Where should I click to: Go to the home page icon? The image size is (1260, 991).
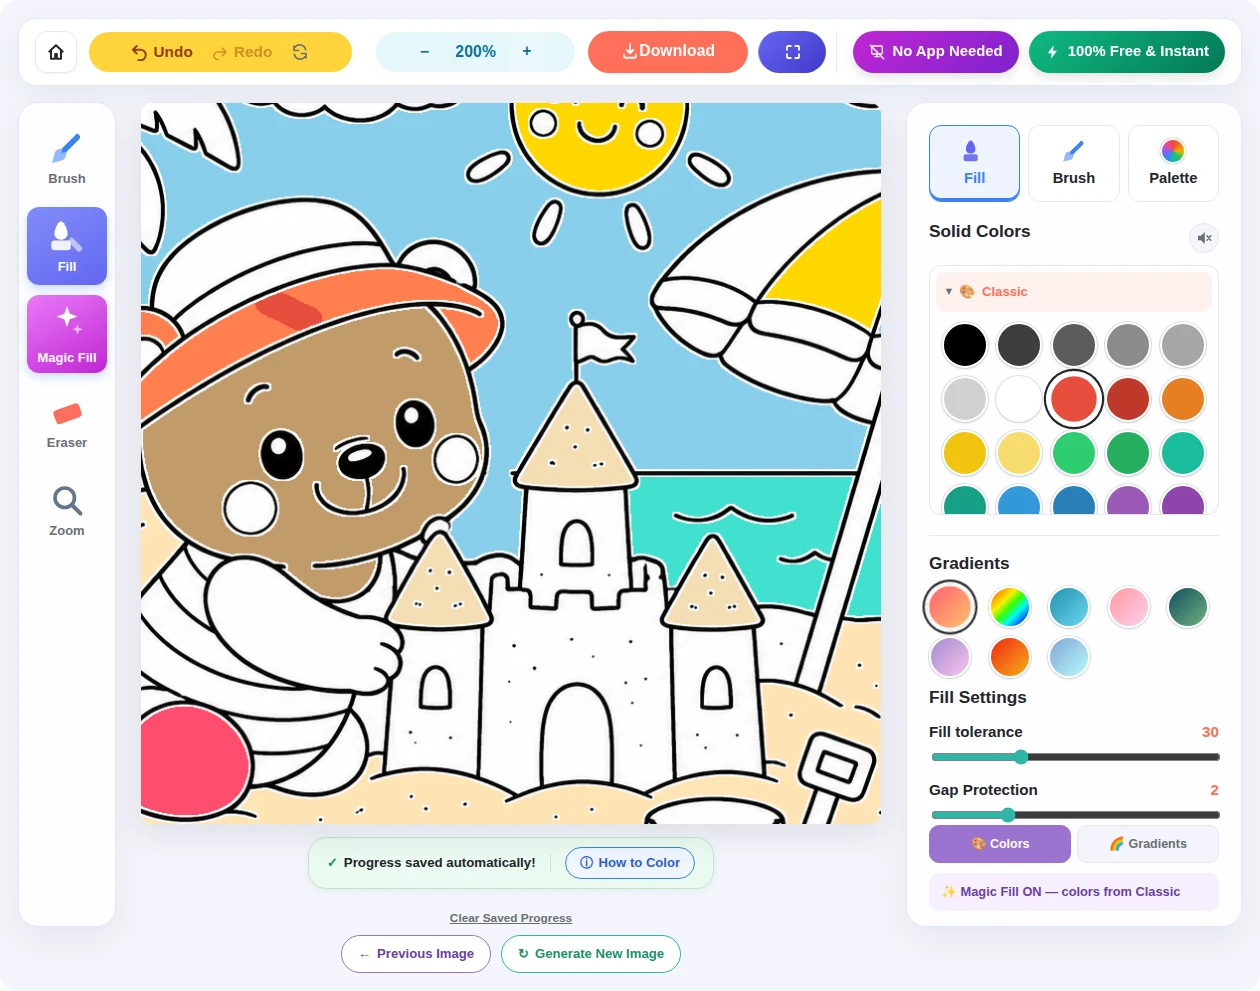(x=56, y=52)
